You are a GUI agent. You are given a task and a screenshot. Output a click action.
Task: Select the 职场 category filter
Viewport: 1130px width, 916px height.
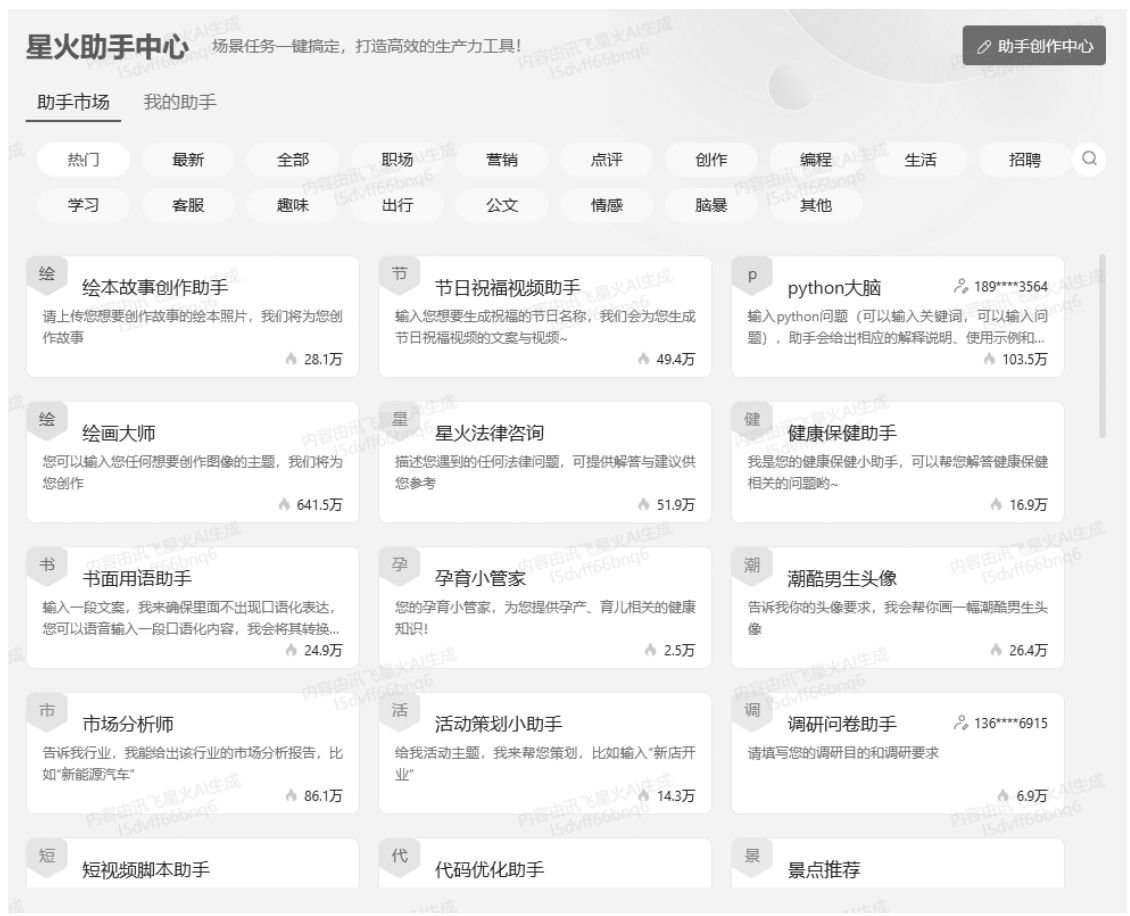coord(397,159)
